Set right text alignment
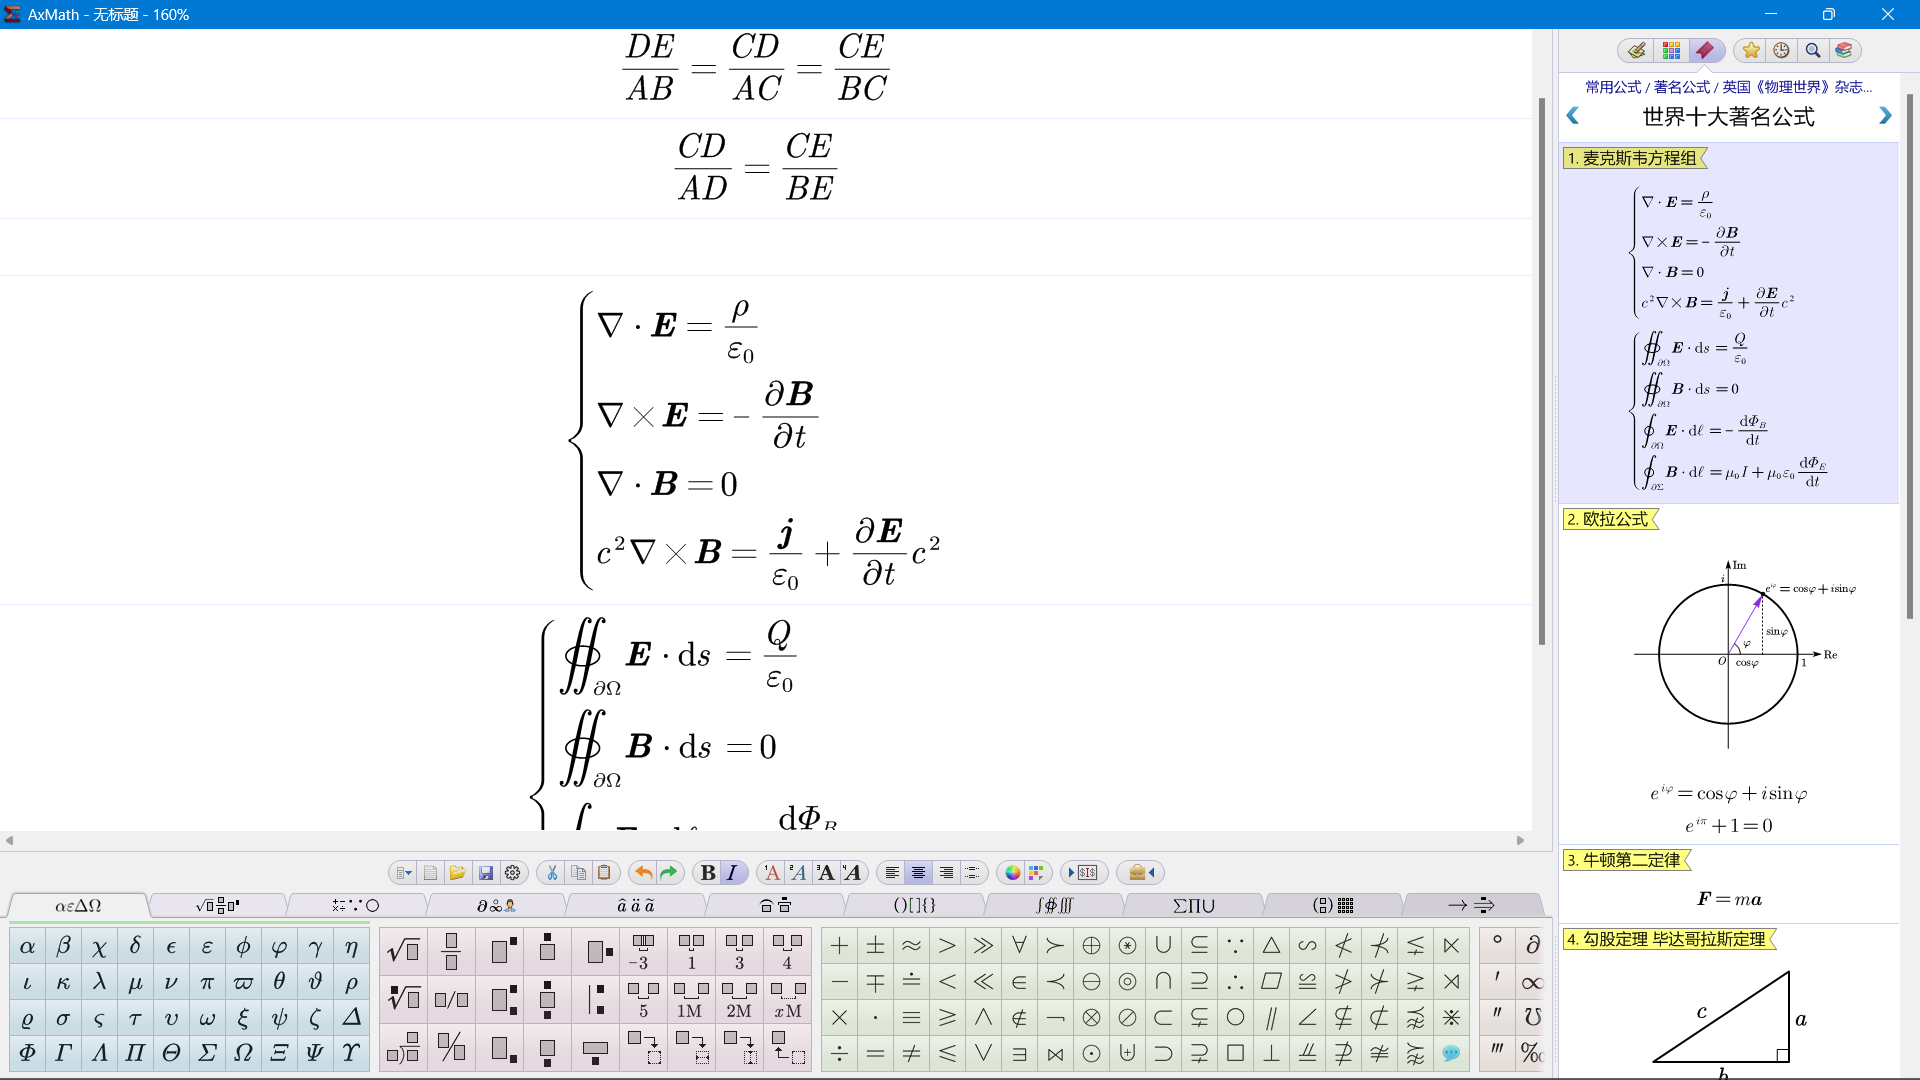1920x1080 pixels. (x=945, y=873)
